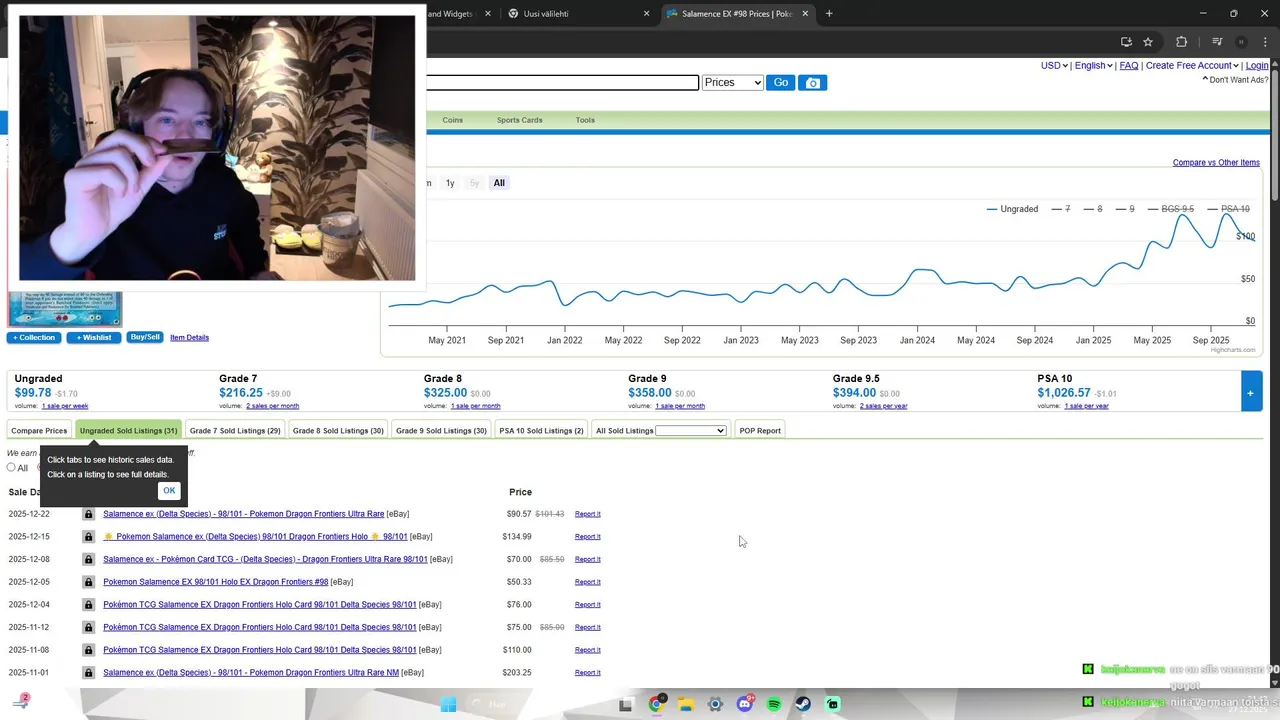1280x720 pixels.
Task: Open Grade 7 Sold Listings (29) tab
Action: (235, 431)
